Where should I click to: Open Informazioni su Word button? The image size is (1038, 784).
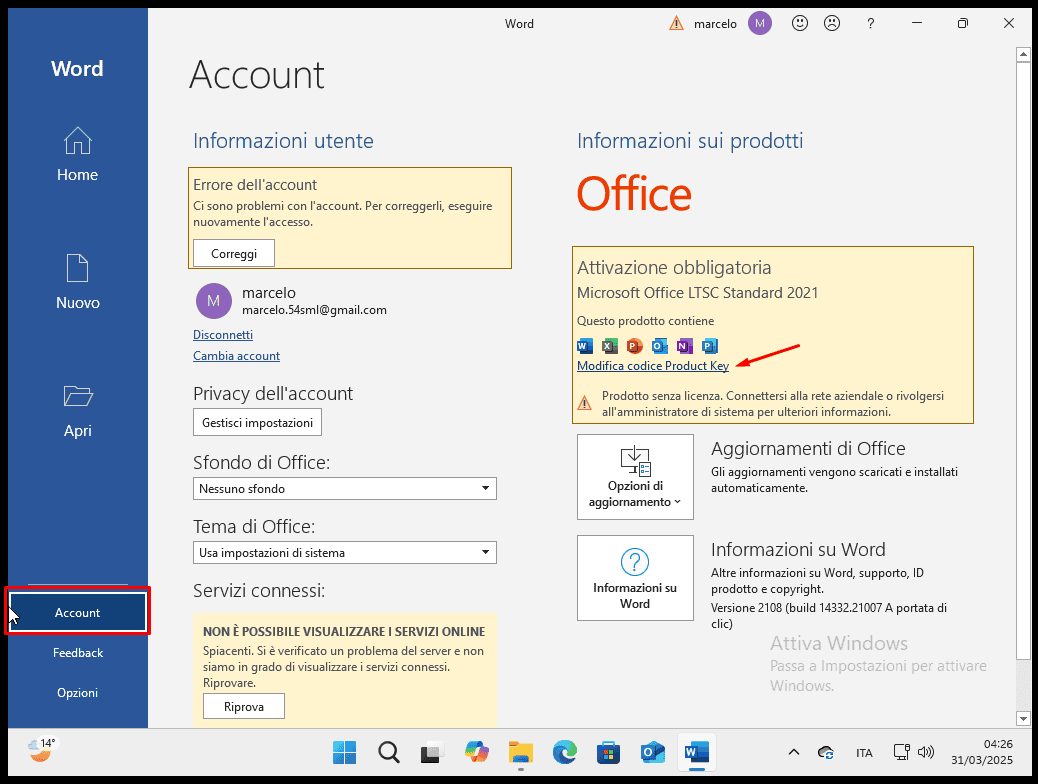635,577
